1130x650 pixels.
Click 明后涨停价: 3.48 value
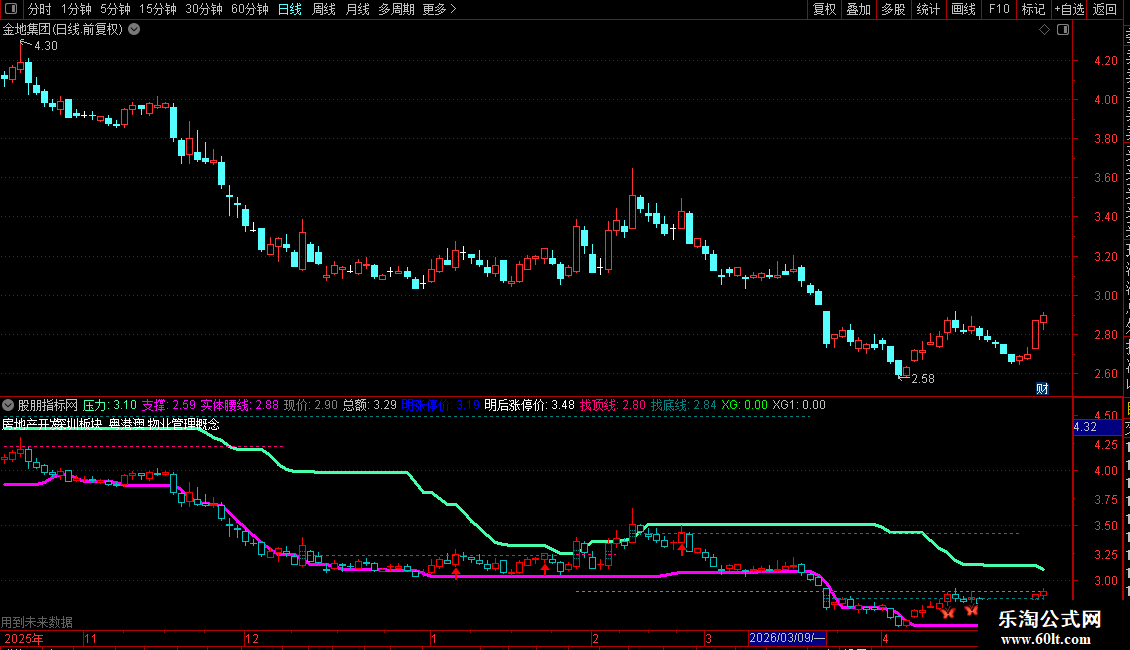pyautogui.click(x=530, y=405)
